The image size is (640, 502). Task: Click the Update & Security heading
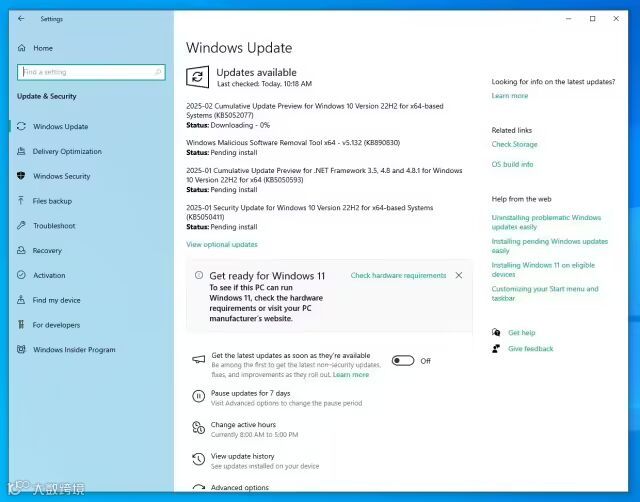click(47, 96)
